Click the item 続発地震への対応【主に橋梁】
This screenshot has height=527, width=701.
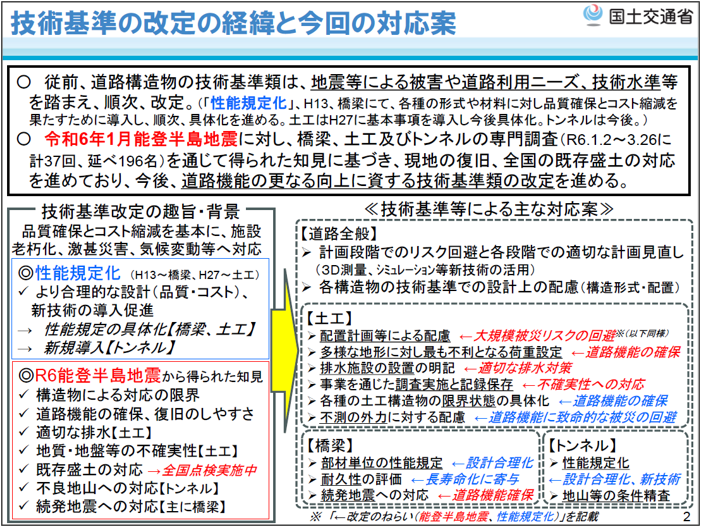click(x=131, y=507)
